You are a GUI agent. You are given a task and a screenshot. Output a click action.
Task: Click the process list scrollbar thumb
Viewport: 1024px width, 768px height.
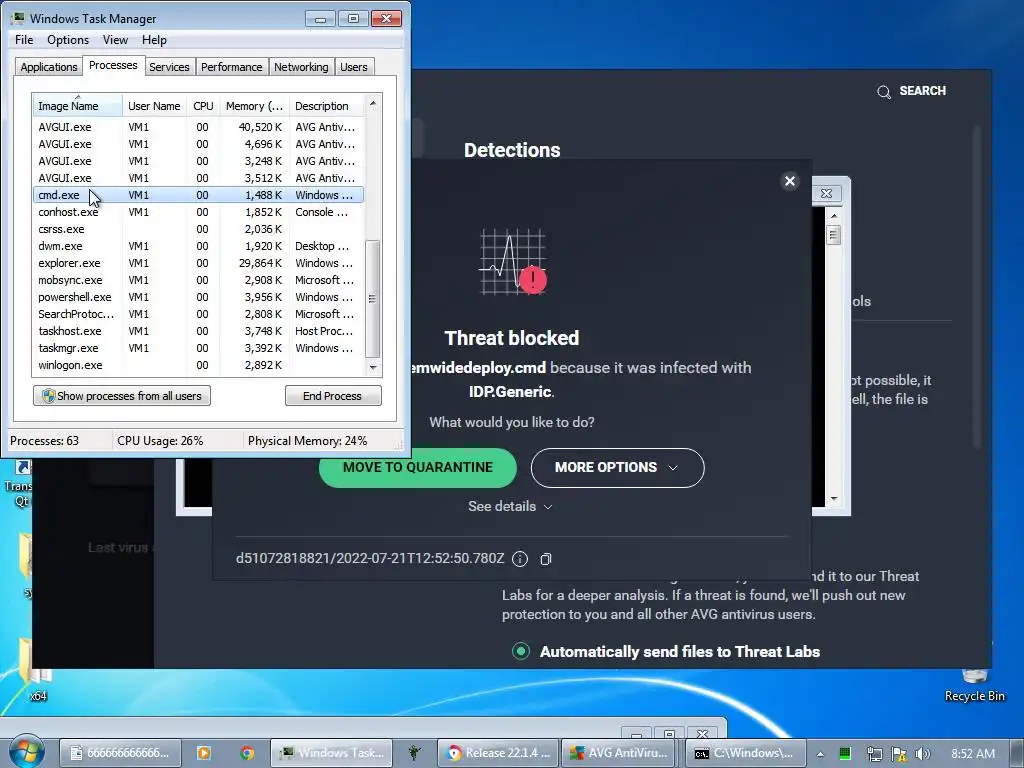(x=373, y=298)
